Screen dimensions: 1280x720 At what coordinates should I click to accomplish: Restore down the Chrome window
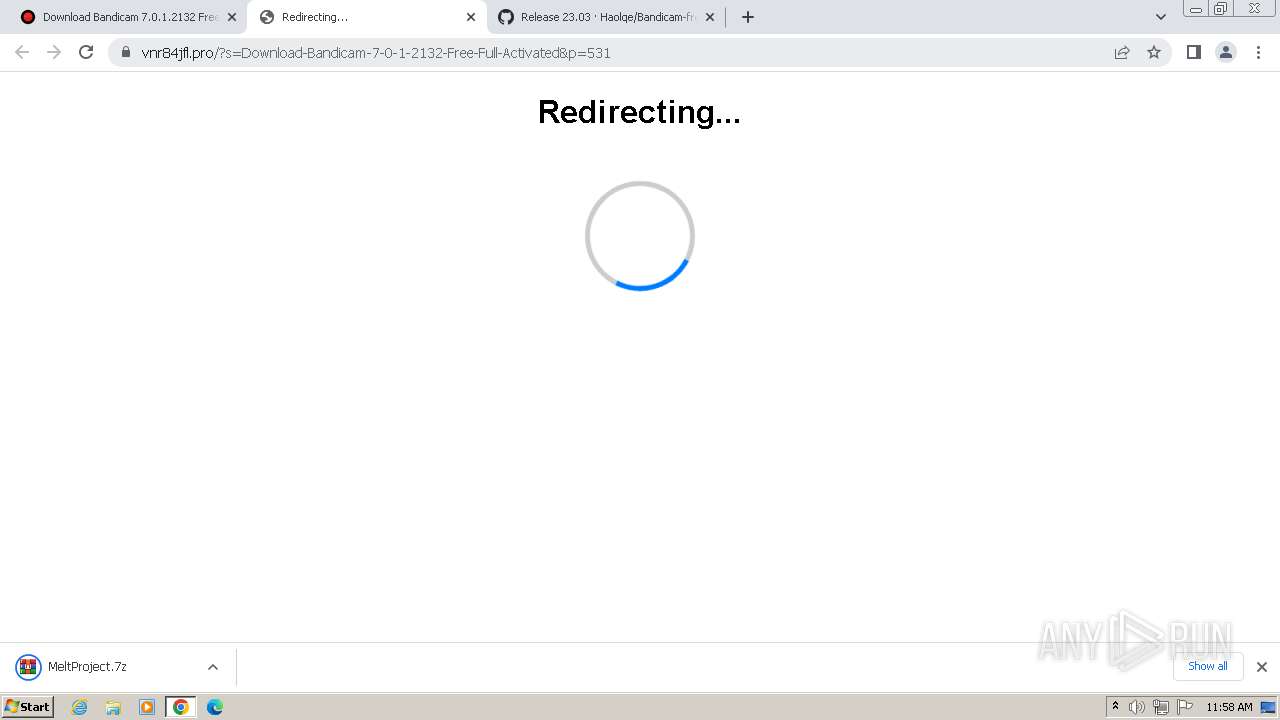[x=1221, y=9]
